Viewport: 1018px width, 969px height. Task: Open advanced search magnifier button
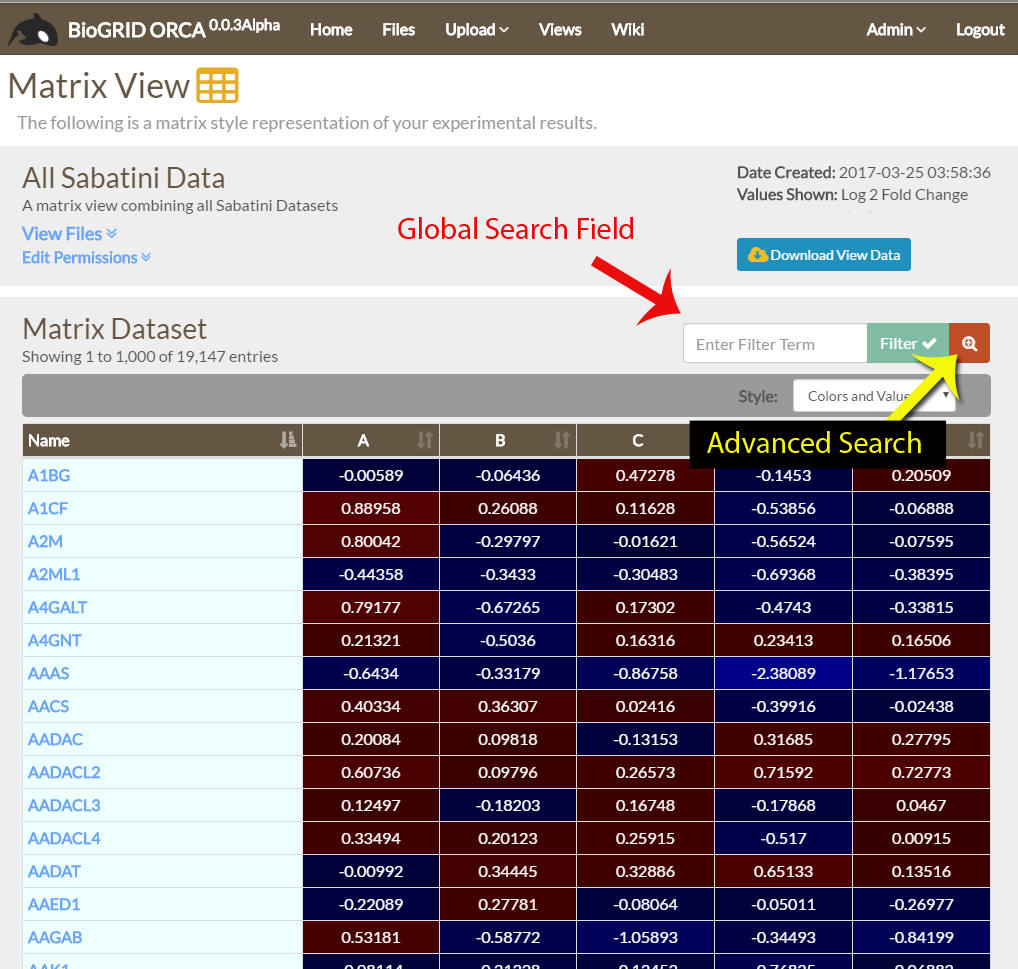969,343
